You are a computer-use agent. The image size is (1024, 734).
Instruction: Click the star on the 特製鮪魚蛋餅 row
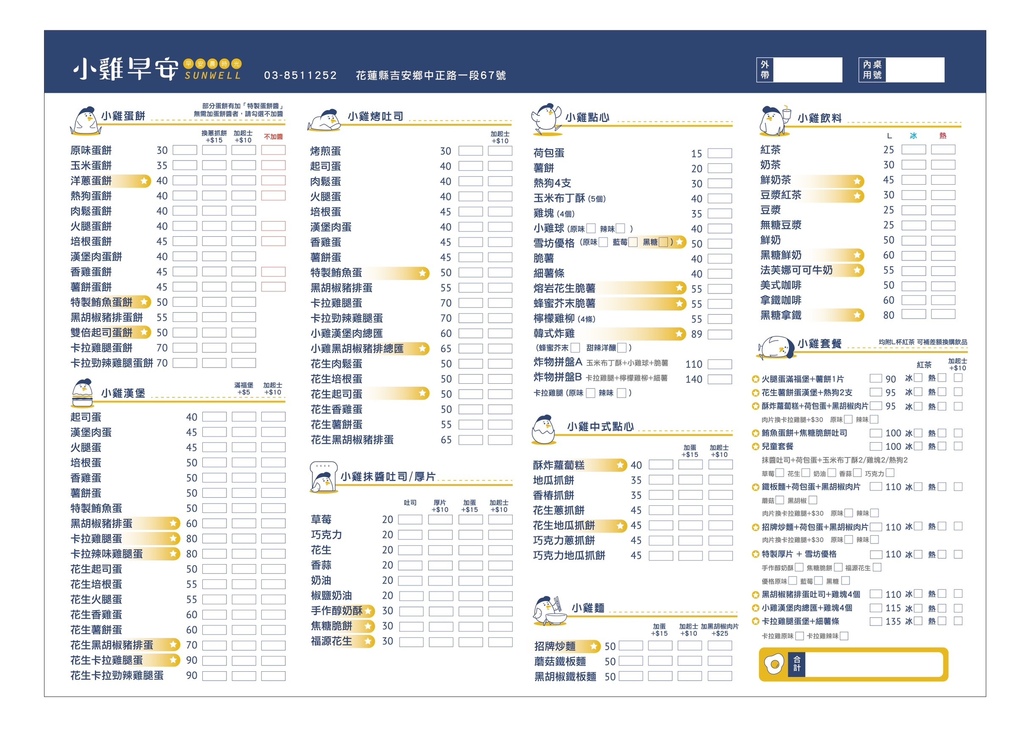(144, 302)
